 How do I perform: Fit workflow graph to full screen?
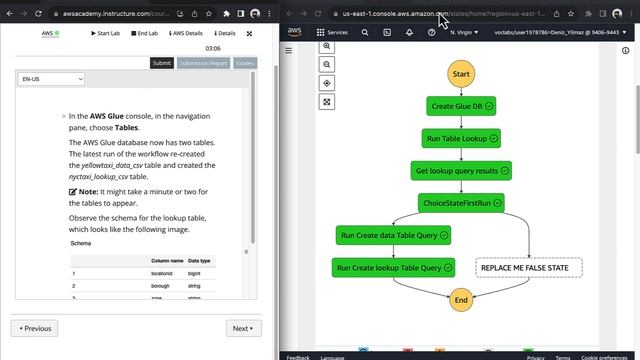point(327,102)
